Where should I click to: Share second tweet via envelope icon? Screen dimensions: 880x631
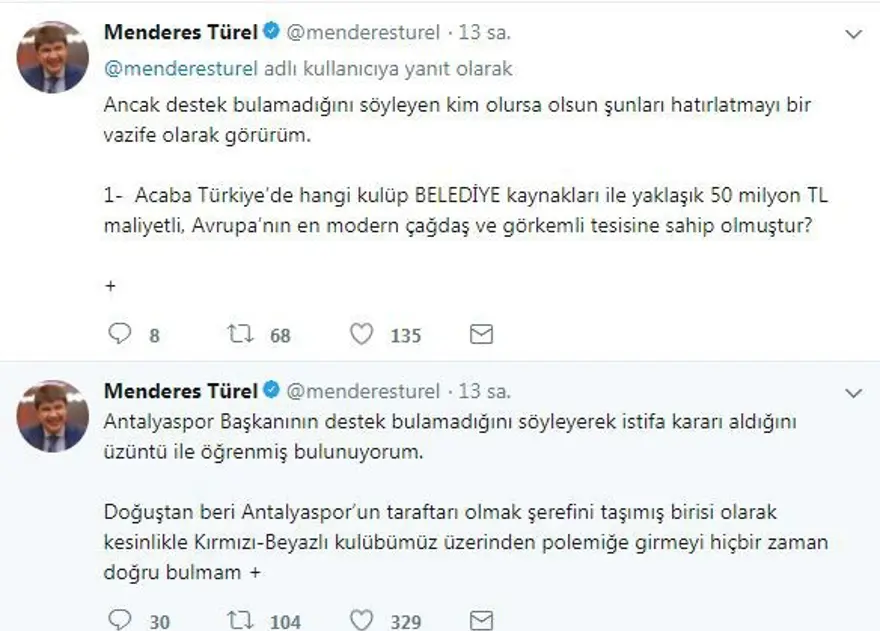[481, 621]
